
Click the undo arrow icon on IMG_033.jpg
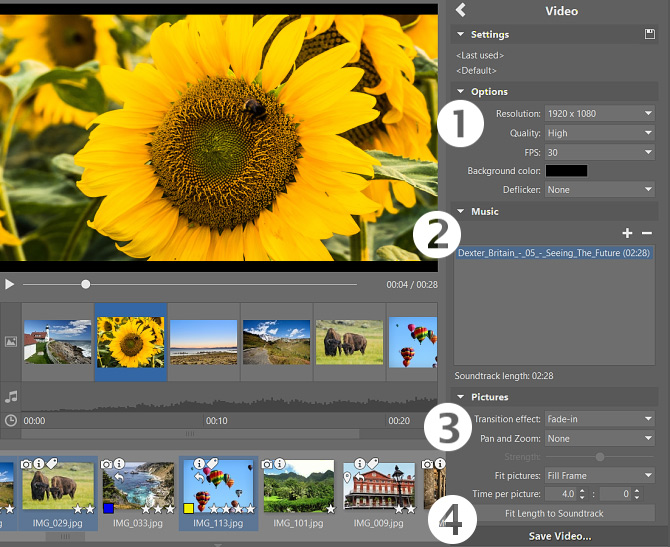[x=119, y=477]
